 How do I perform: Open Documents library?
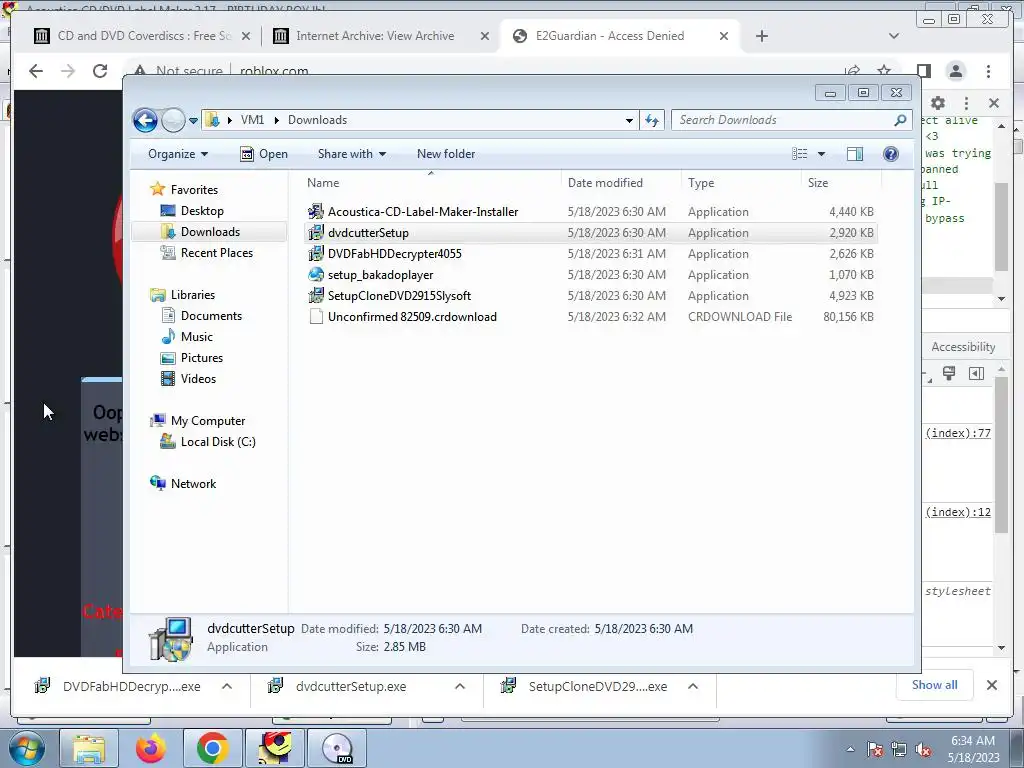pos(211,316)
